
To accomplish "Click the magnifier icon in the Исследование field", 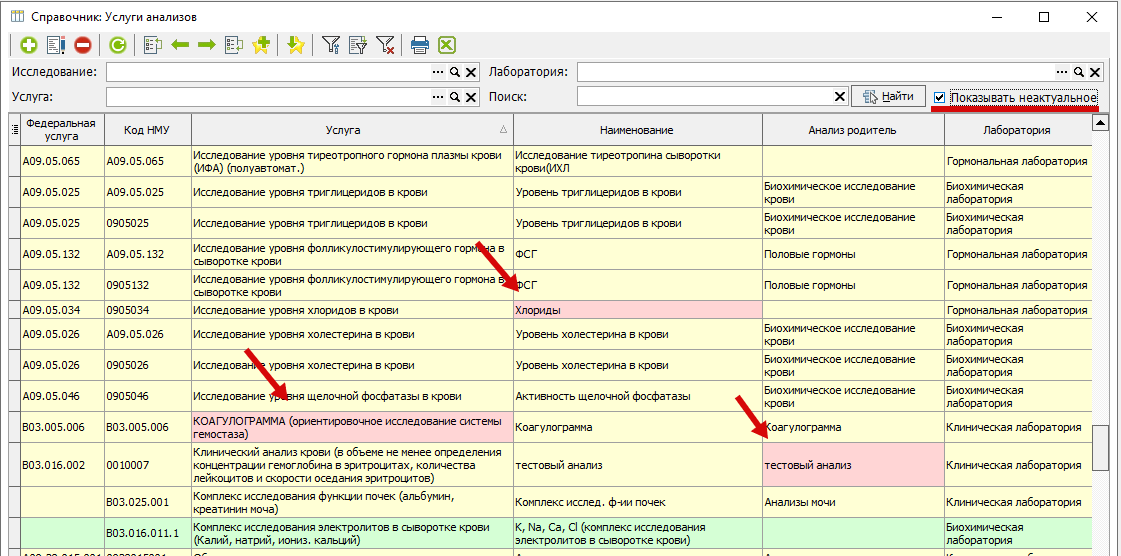I will point(454,72).
